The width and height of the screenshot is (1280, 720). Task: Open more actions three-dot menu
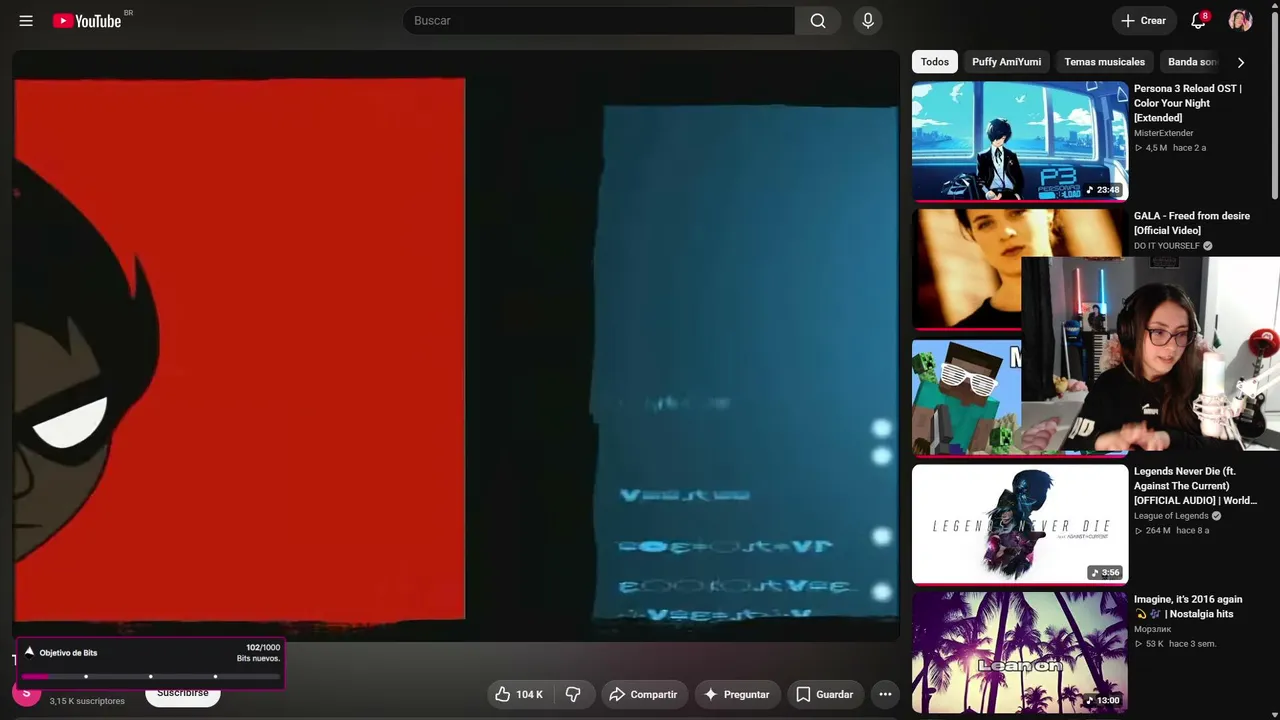tap(885, 694)
